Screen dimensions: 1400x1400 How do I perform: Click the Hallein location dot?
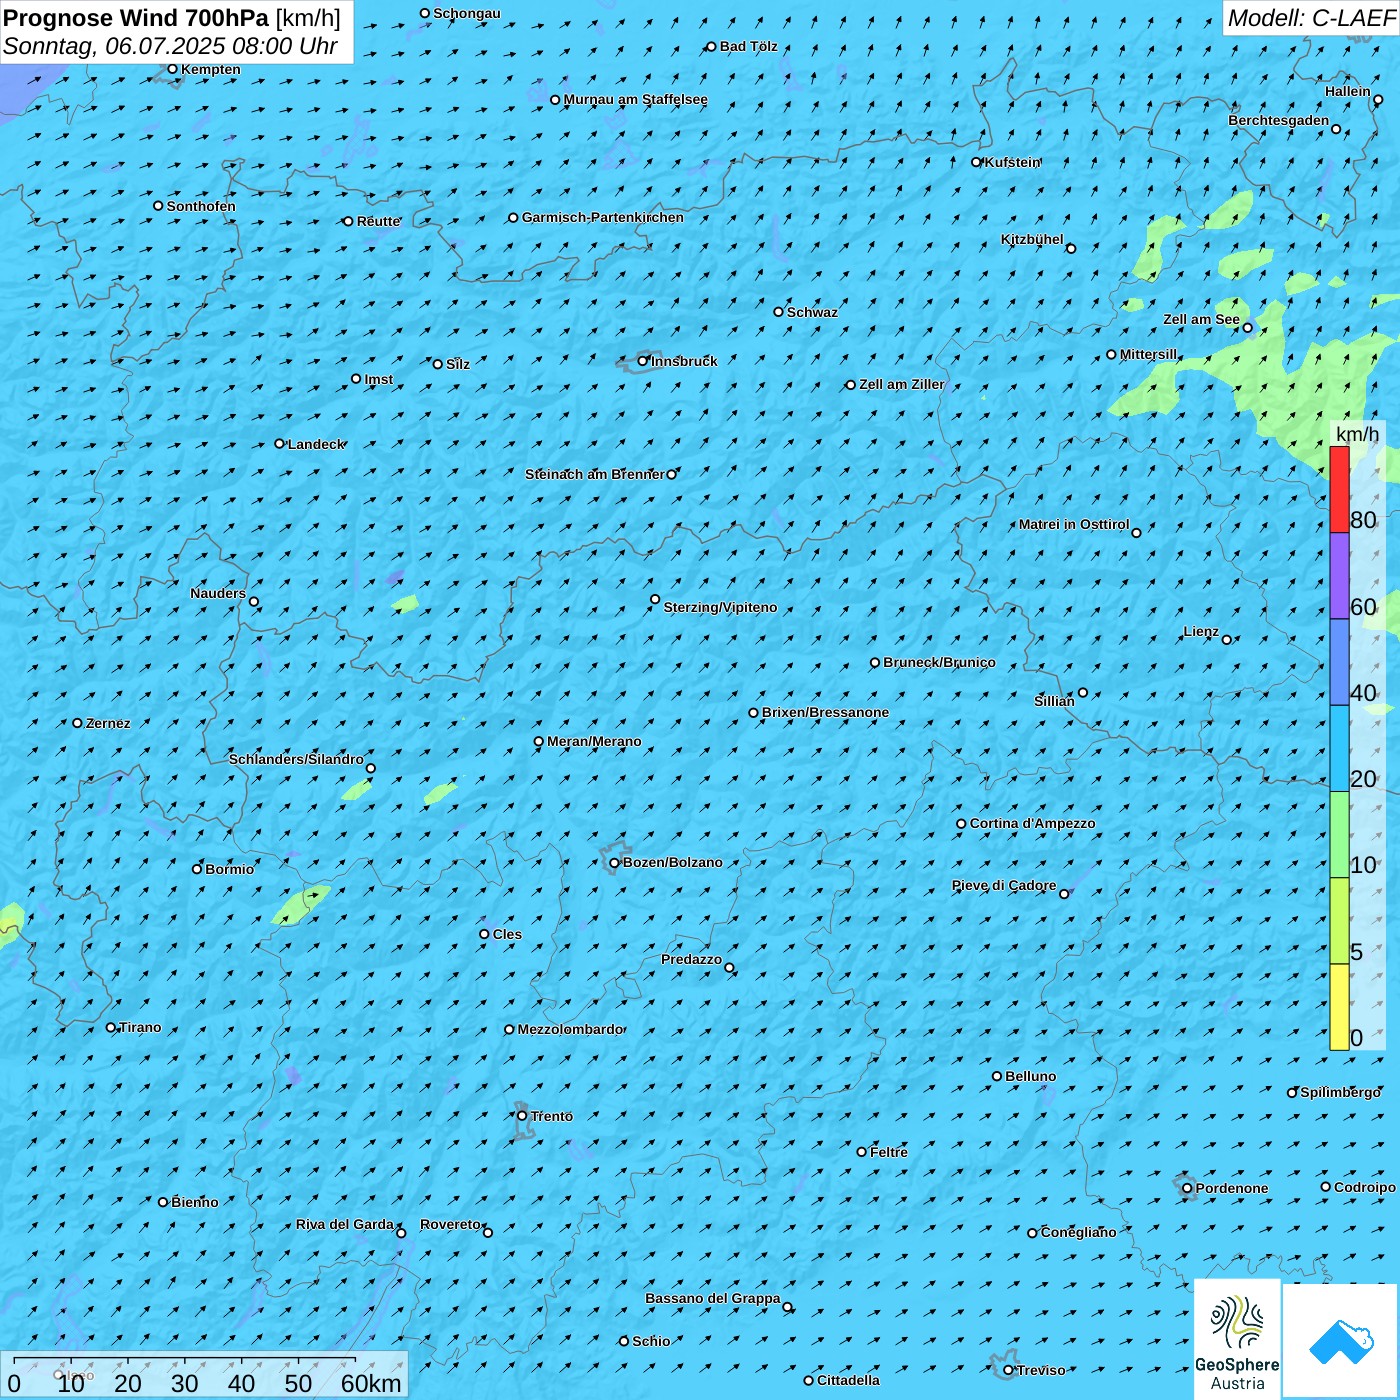tap(1378, 100)
